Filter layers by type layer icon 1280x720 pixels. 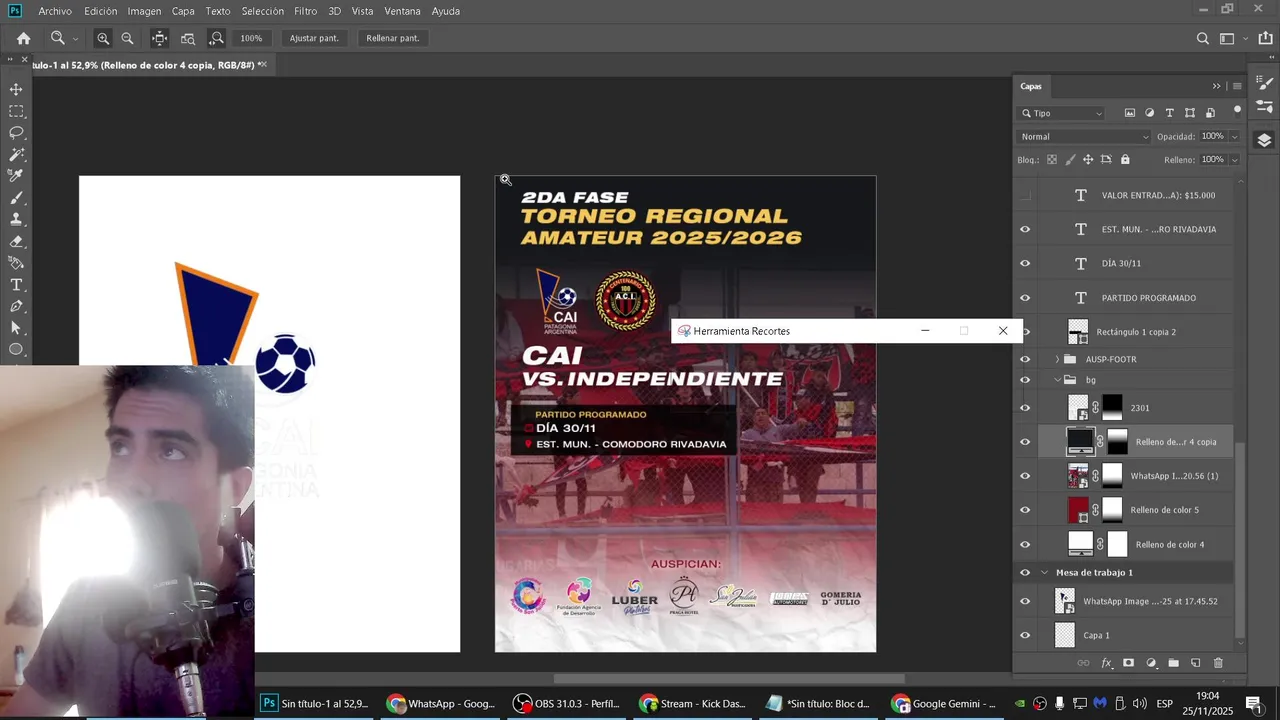coord(1170,113)
